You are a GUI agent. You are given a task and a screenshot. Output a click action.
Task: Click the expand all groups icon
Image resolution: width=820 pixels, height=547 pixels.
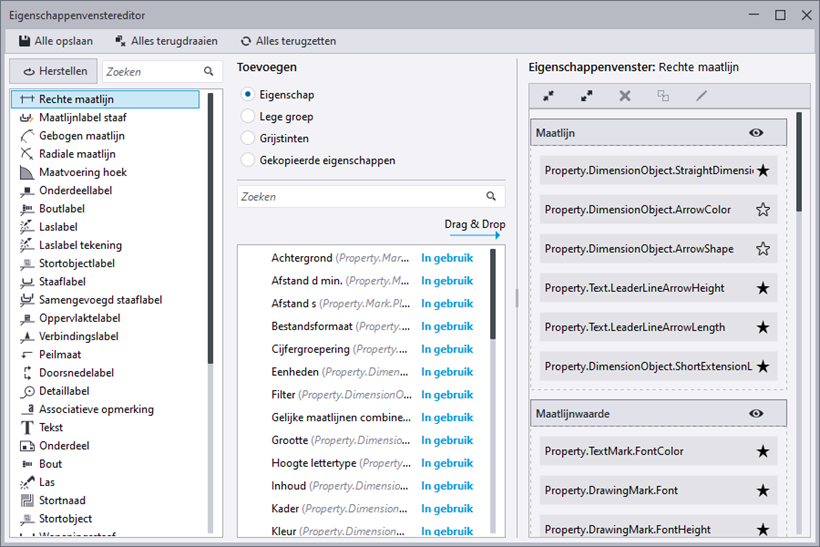pos(586,96)
